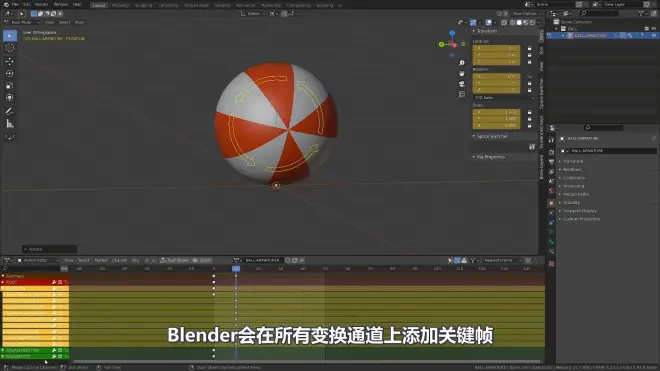The width and height of the screenshot is (660, 371).
Task: Open the Global transform orientation dropdown
Action: click(x=253, y=14)
